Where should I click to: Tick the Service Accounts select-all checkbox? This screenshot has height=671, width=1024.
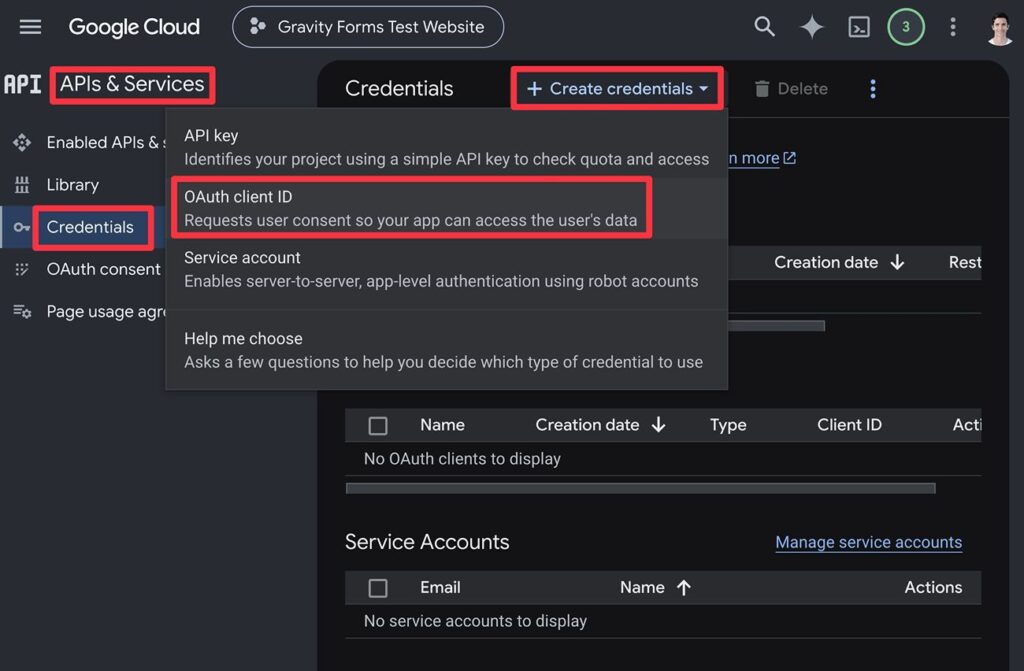pos(377,588)
